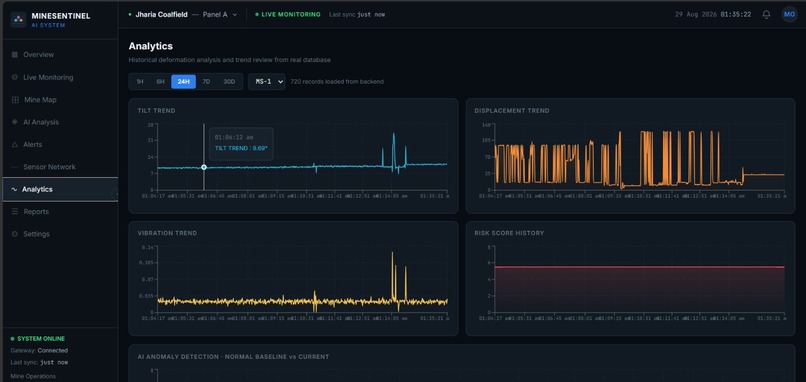Click the LIVE MONITORING status indicator

click(288, 14)
